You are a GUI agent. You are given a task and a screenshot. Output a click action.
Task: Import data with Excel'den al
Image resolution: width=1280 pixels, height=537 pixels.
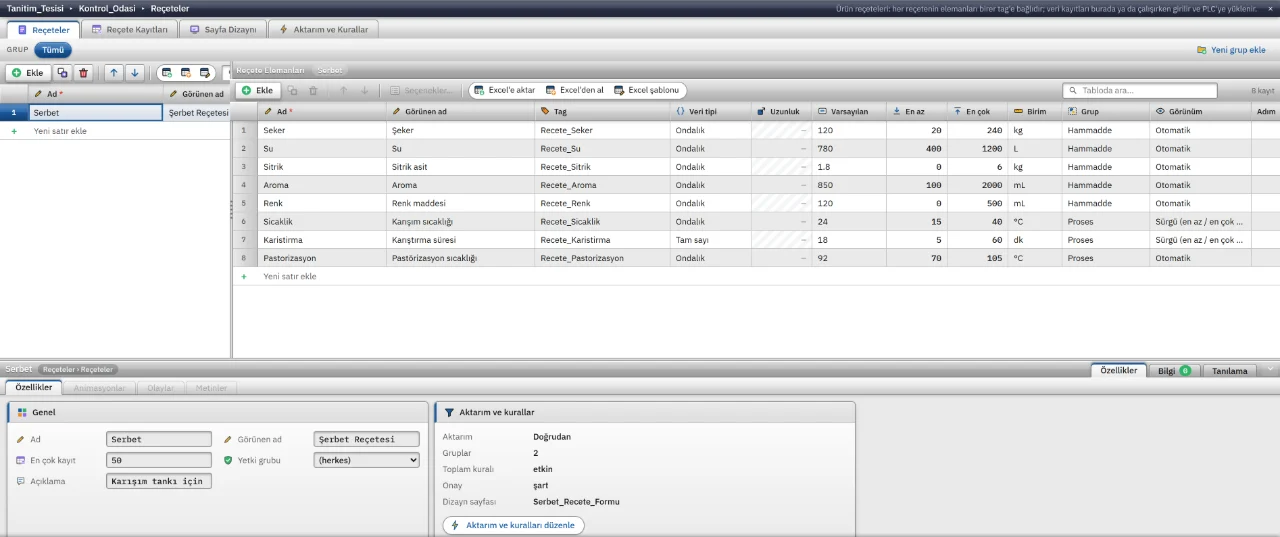click(575, 90)
